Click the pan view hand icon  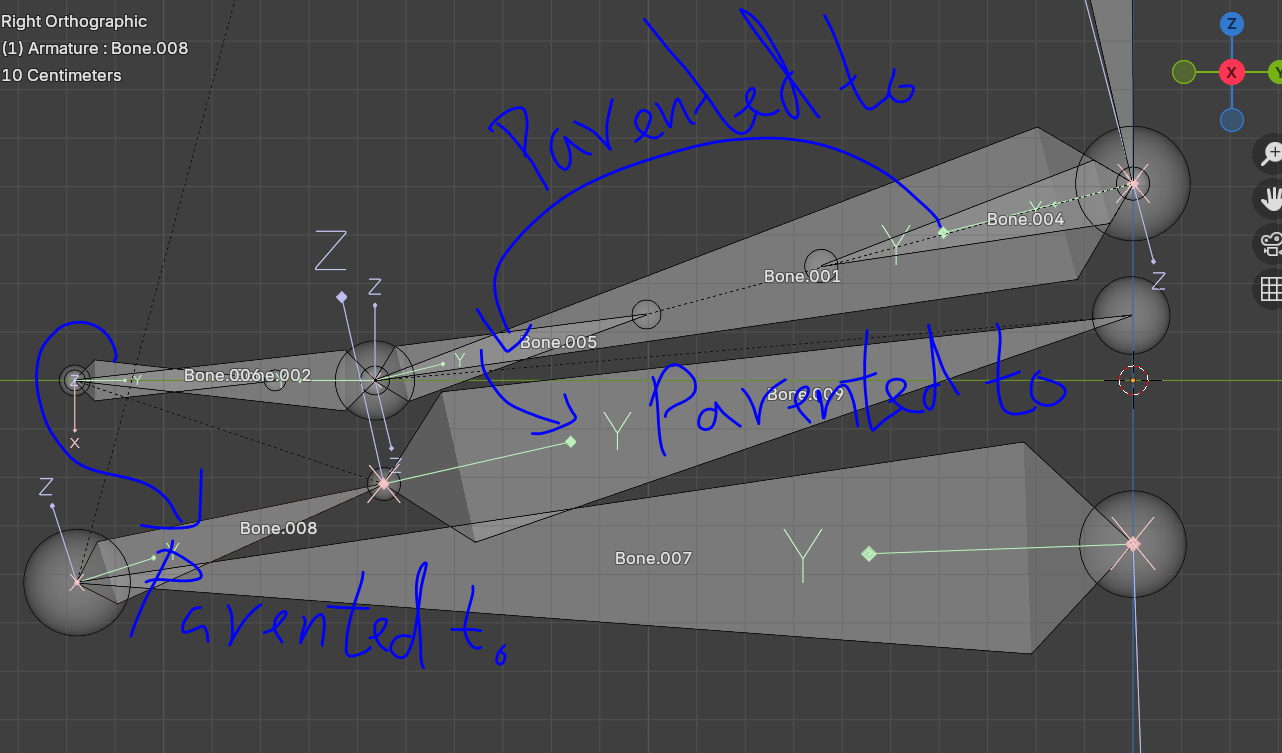1271,199
